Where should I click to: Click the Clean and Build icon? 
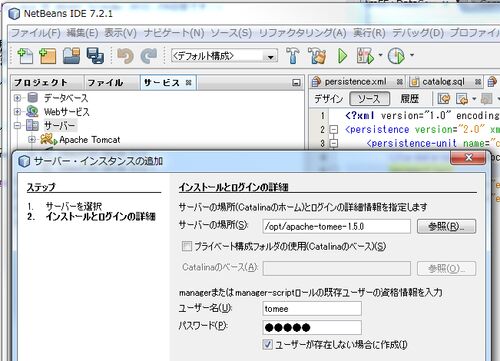click(317, 56)
